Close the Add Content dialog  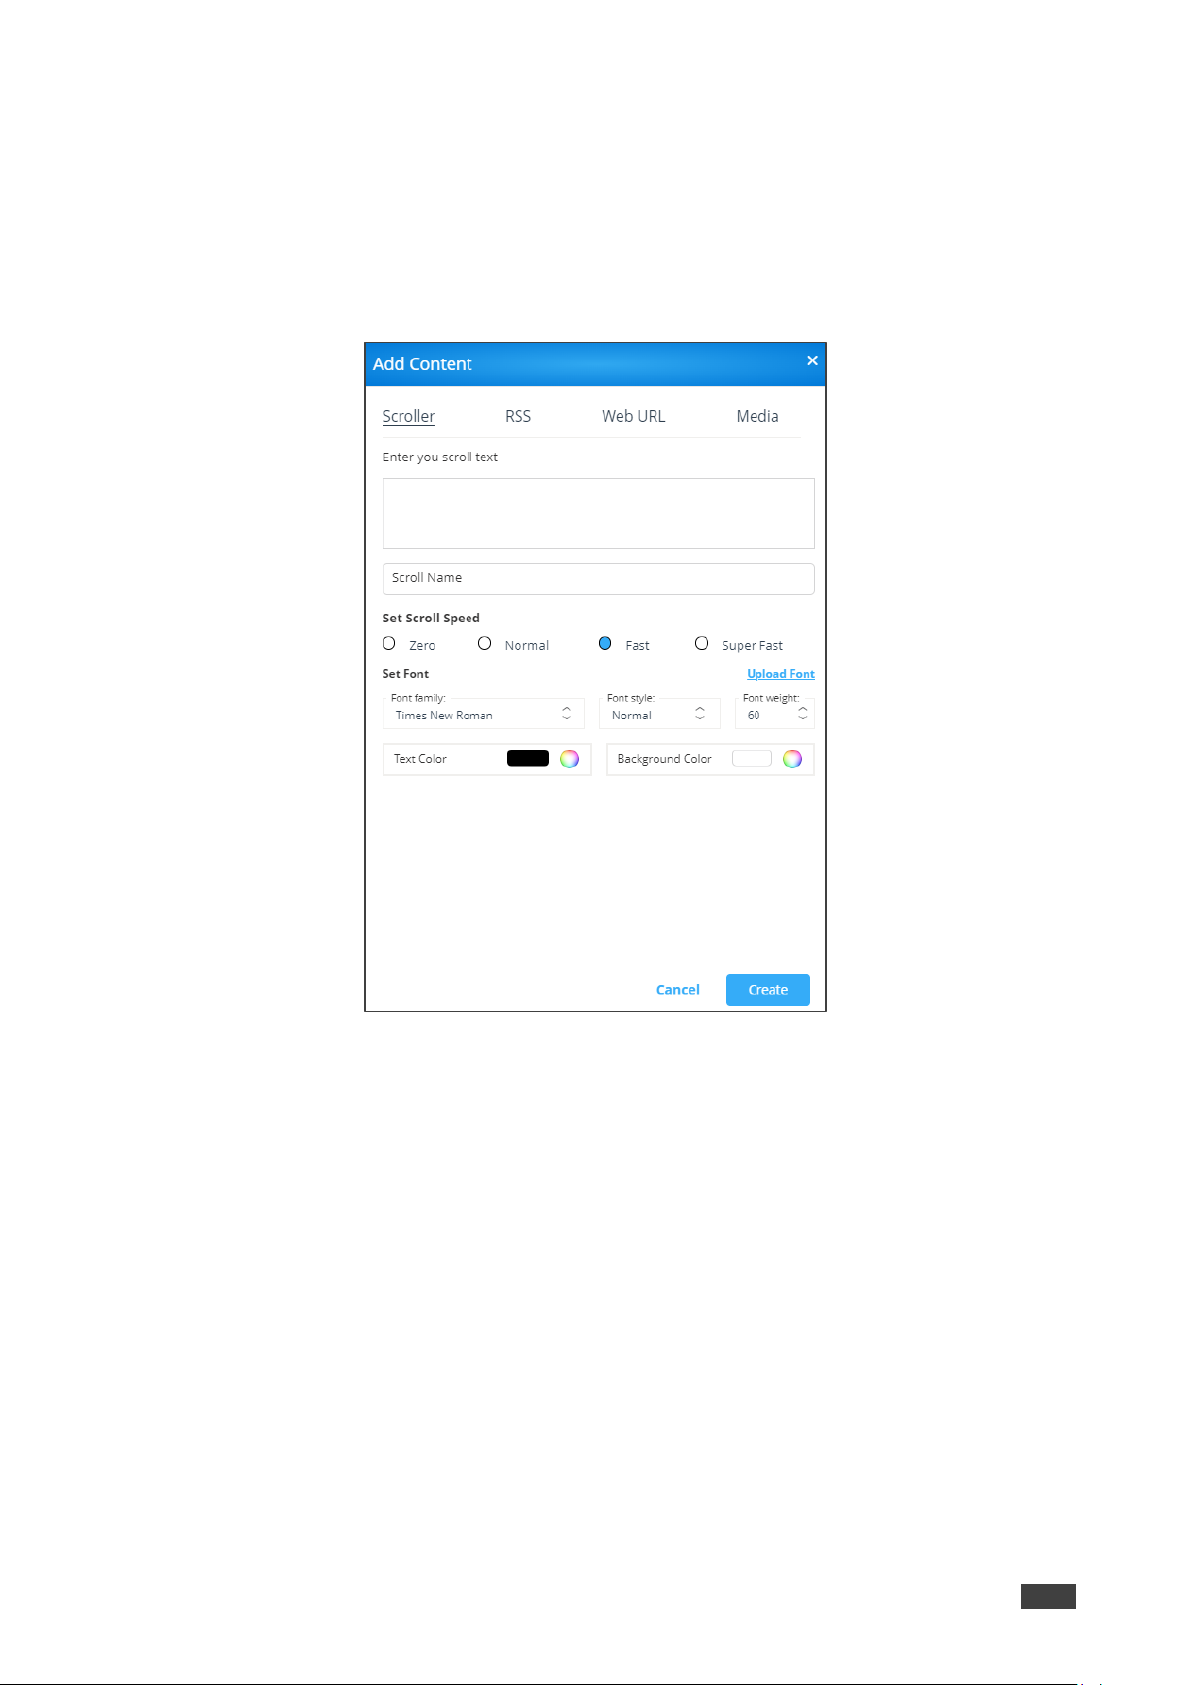pos(812,360)
